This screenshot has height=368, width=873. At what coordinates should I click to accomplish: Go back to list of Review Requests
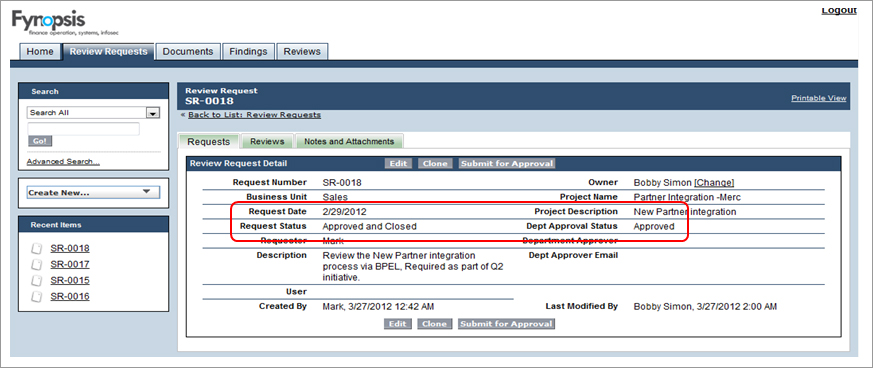[254, 115]
